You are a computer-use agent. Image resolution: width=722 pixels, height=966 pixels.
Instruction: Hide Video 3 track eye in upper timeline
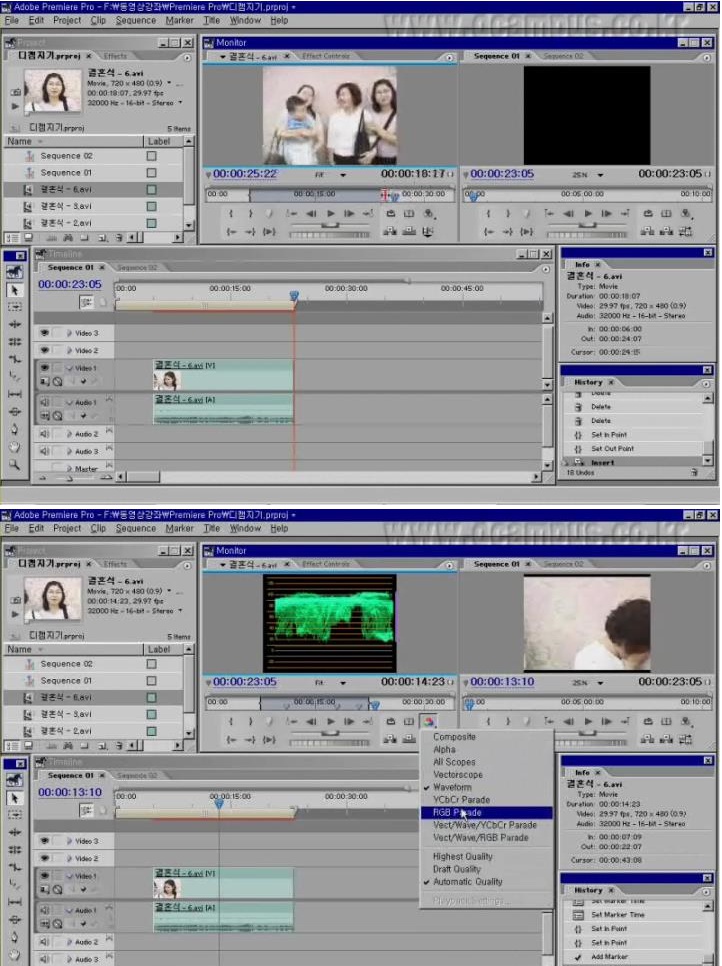coord(44,333)
